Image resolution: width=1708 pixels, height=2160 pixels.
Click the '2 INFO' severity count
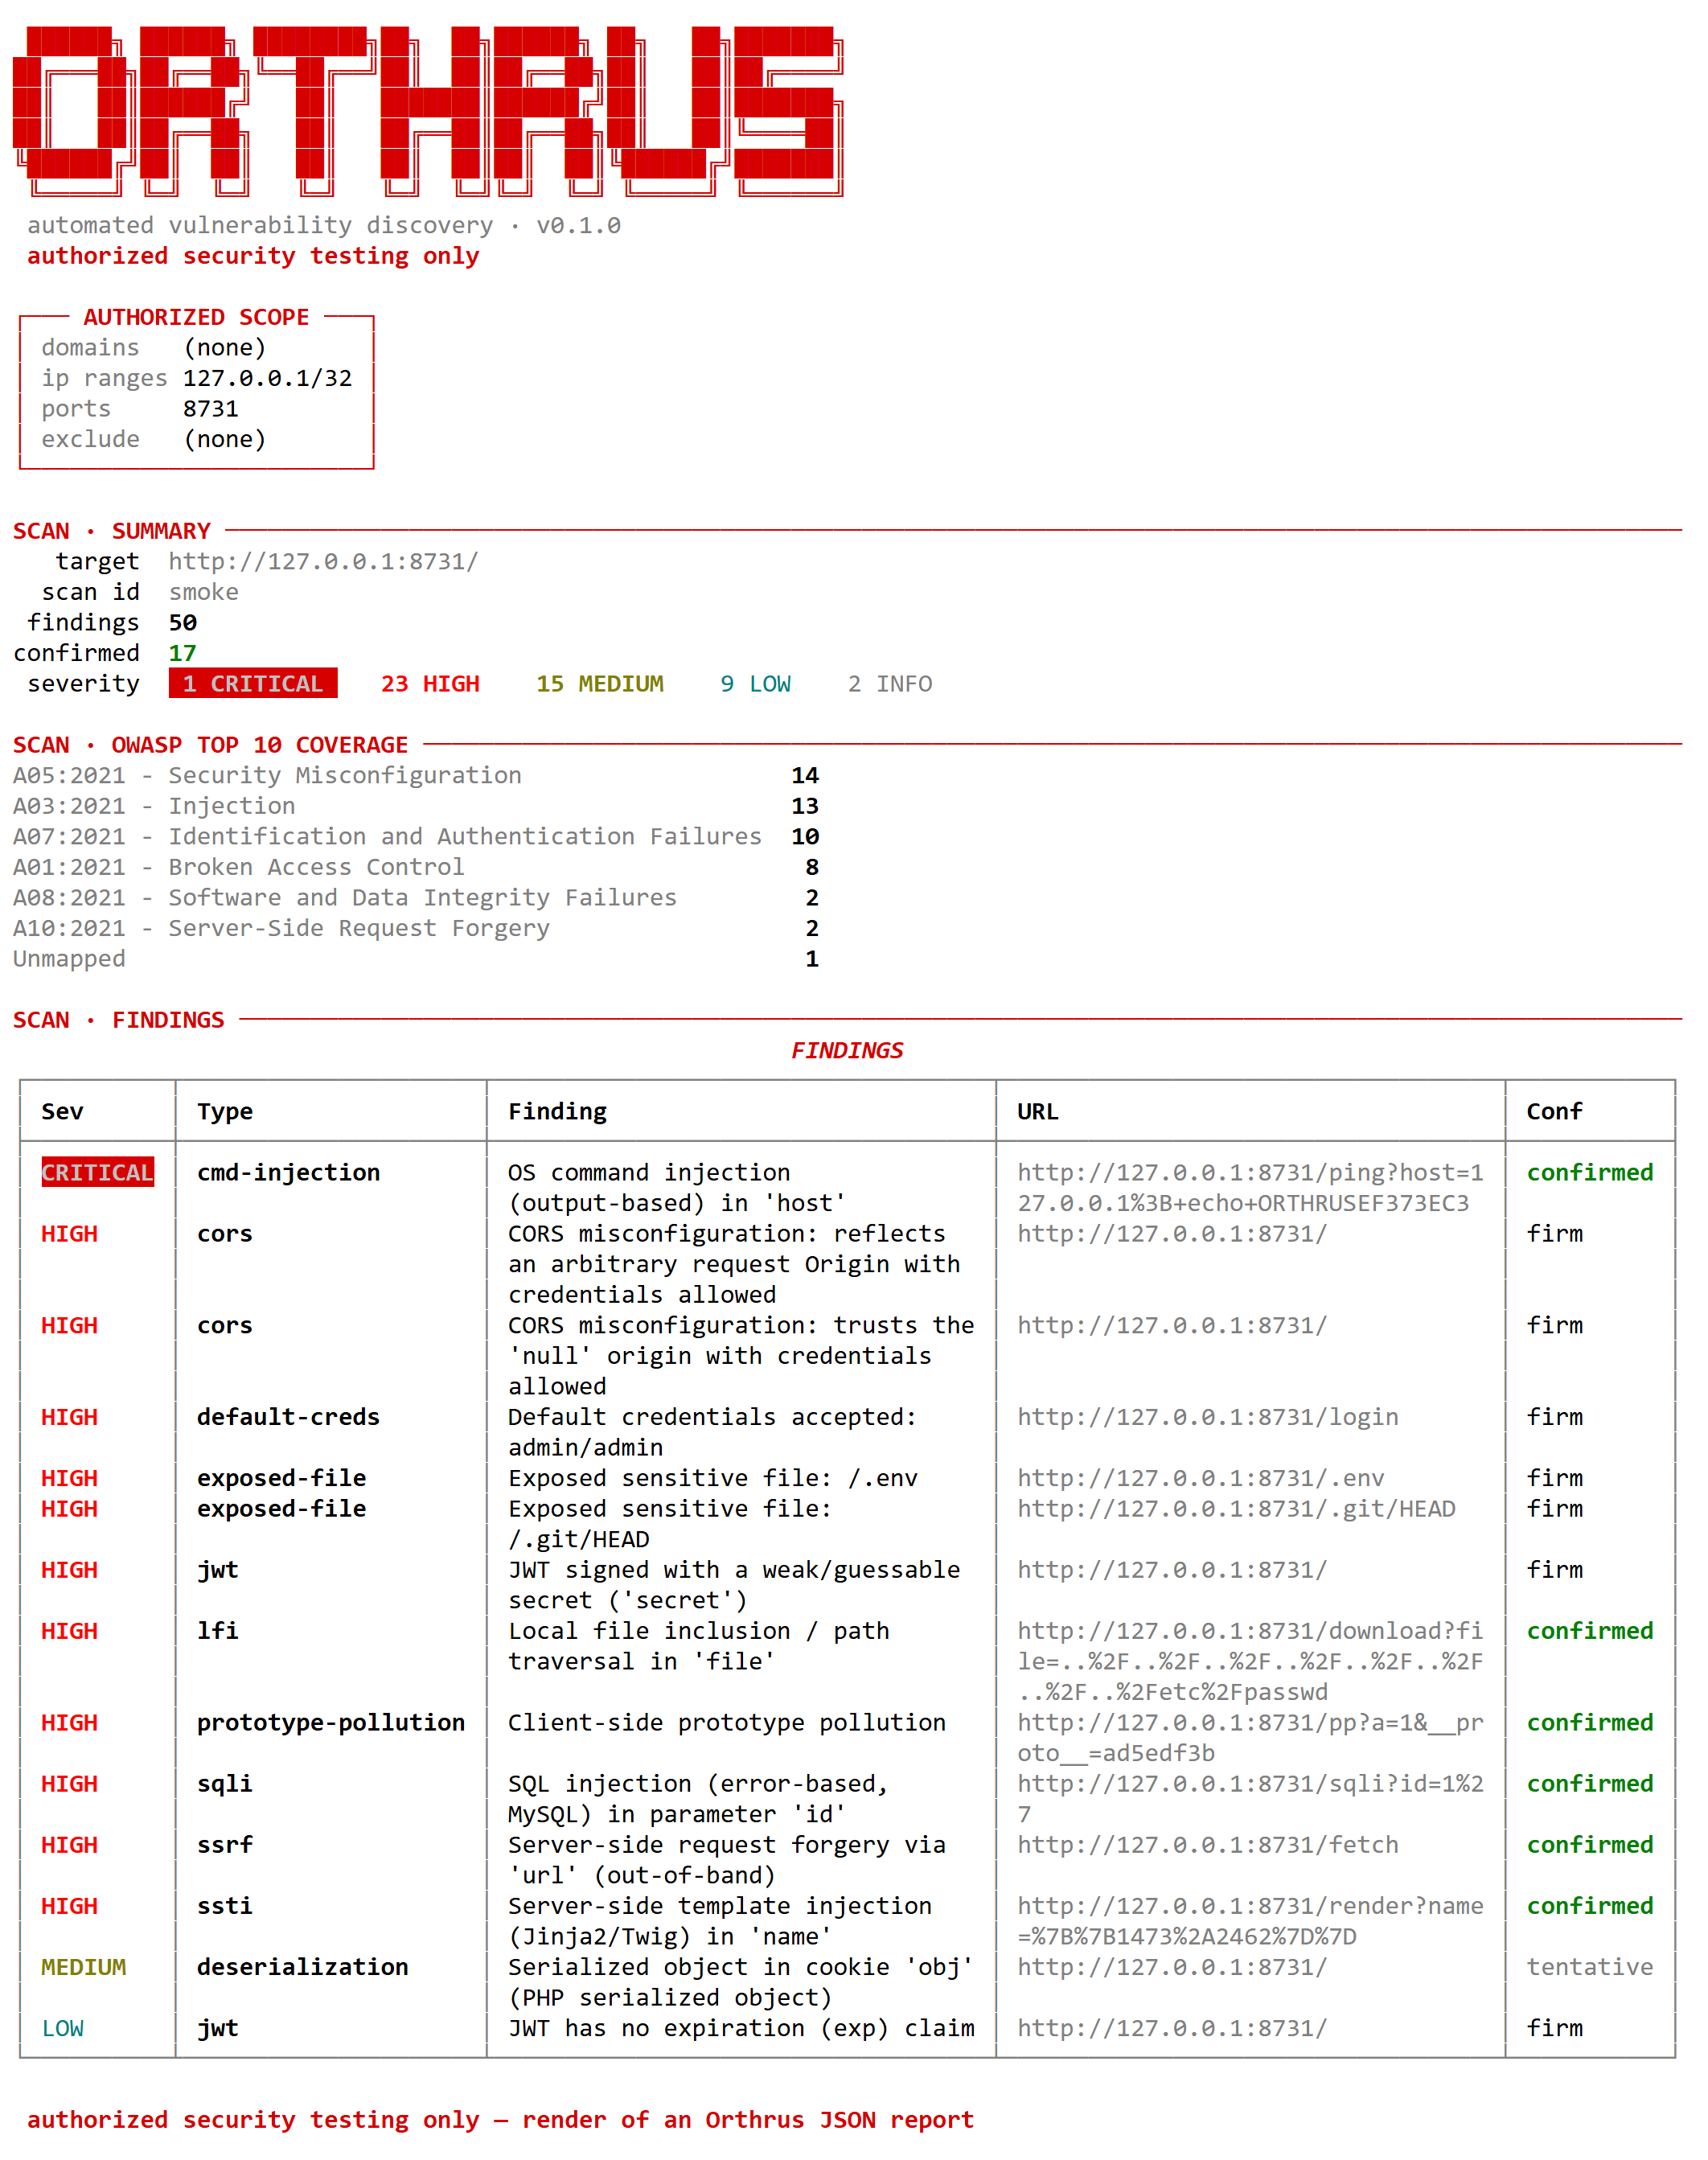pyautogui.click(x=890, y=683)
